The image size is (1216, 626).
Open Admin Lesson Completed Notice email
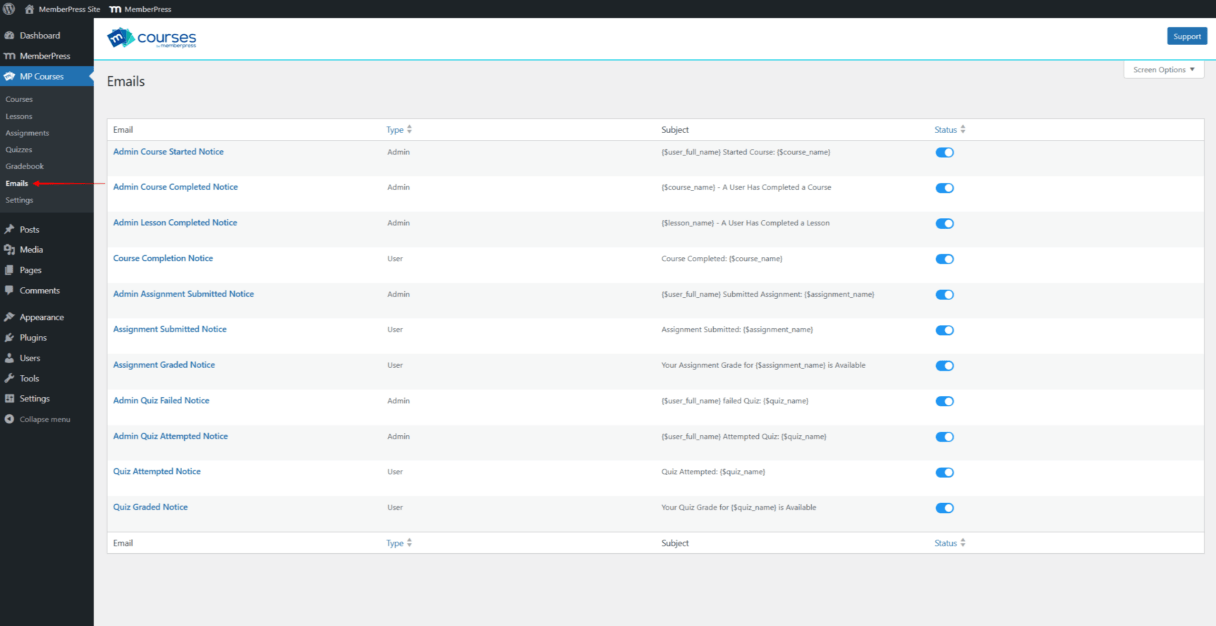175,223
